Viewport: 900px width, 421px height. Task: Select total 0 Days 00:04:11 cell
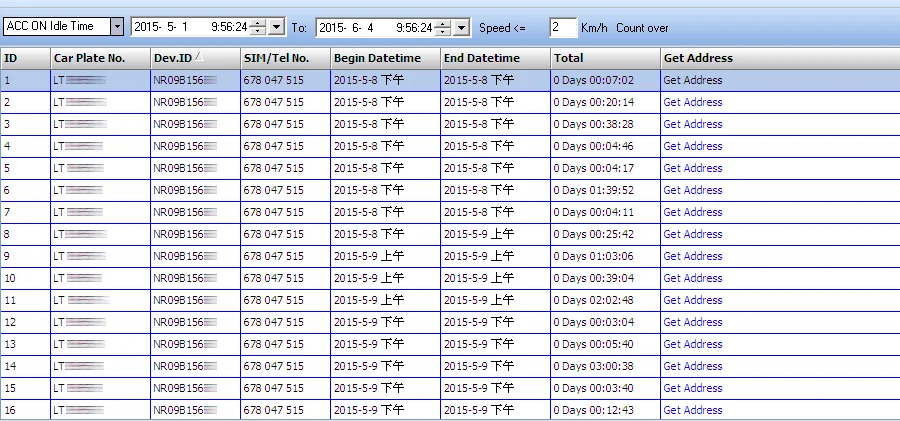605,213
